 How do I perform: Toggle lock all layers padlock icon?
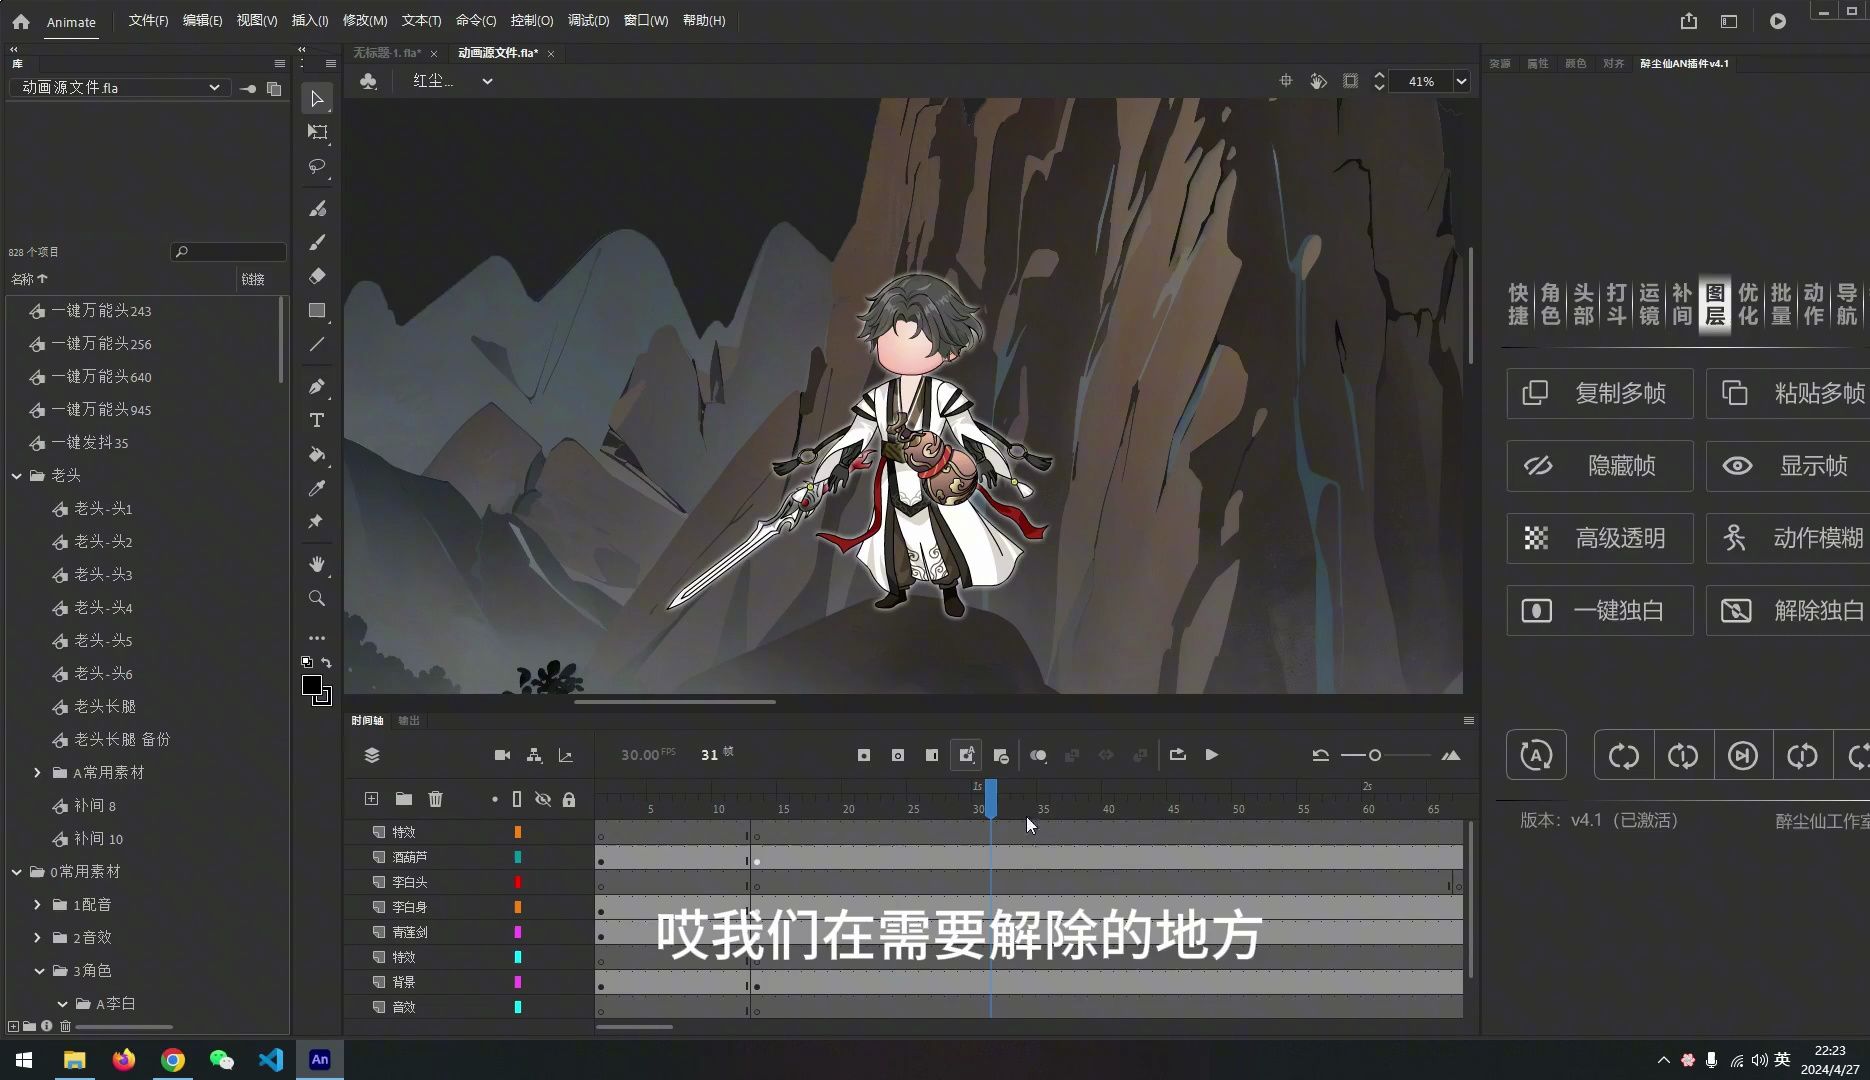569,799
